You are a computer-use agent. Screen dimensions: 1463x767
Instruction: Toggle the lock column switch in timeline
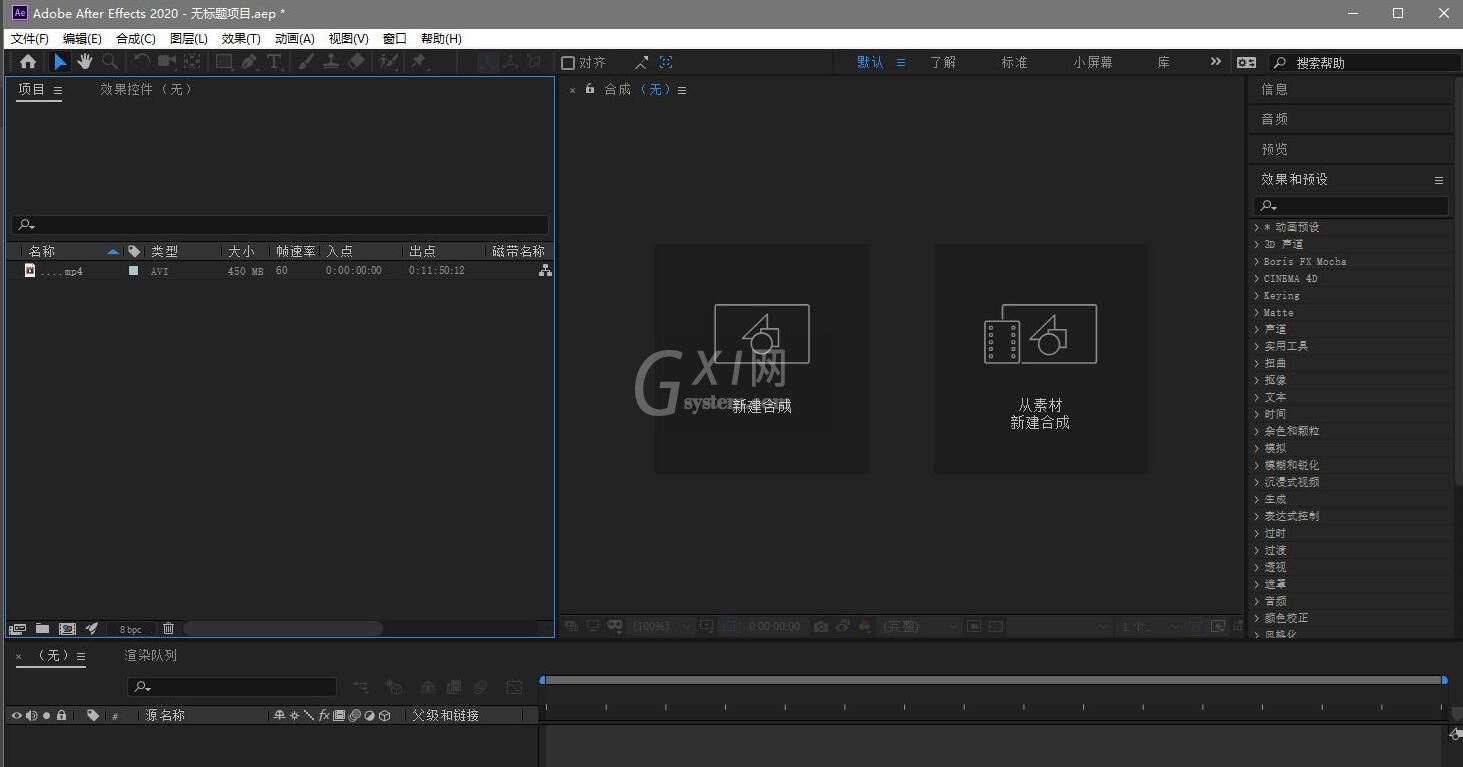tap(61, 715)
